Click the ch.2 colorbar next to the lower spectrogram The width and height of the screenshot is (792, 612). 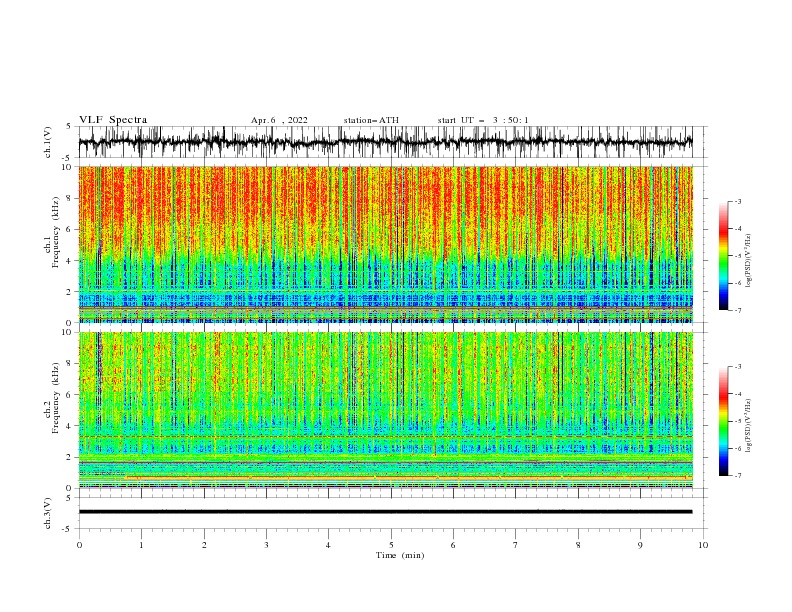(x=723, y=421)
